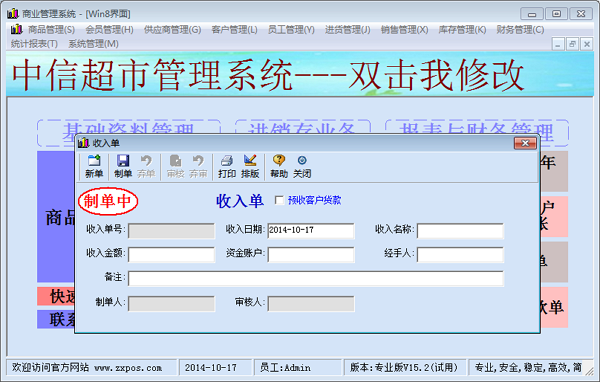600x382 pixels.
Task: Minimize the inner MDI child window
Action: pos(558,44)
